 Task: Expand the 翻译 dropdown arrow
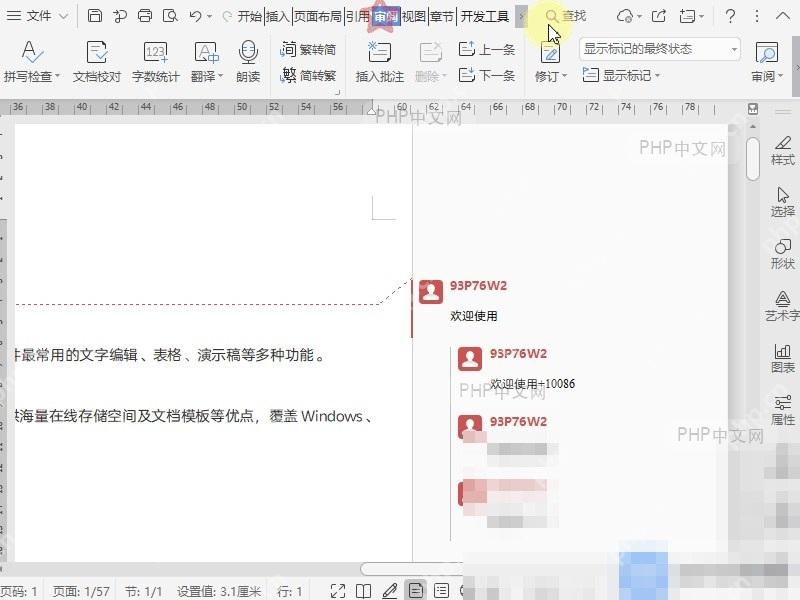pos(220,76)
